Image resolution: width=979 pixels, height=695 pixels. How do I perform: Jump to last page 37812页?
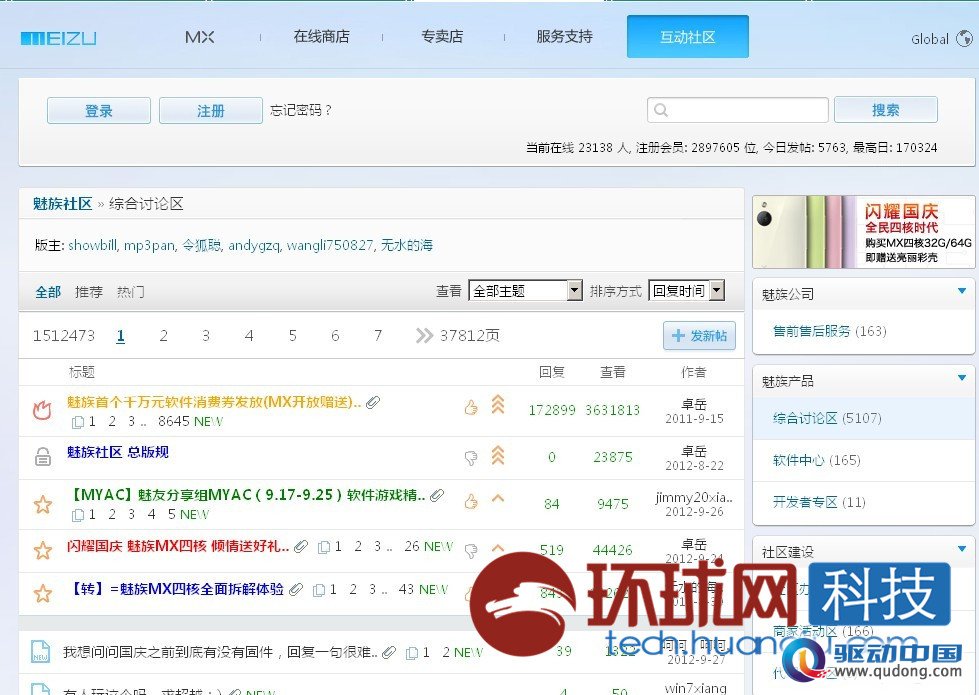tap(470, 336)
